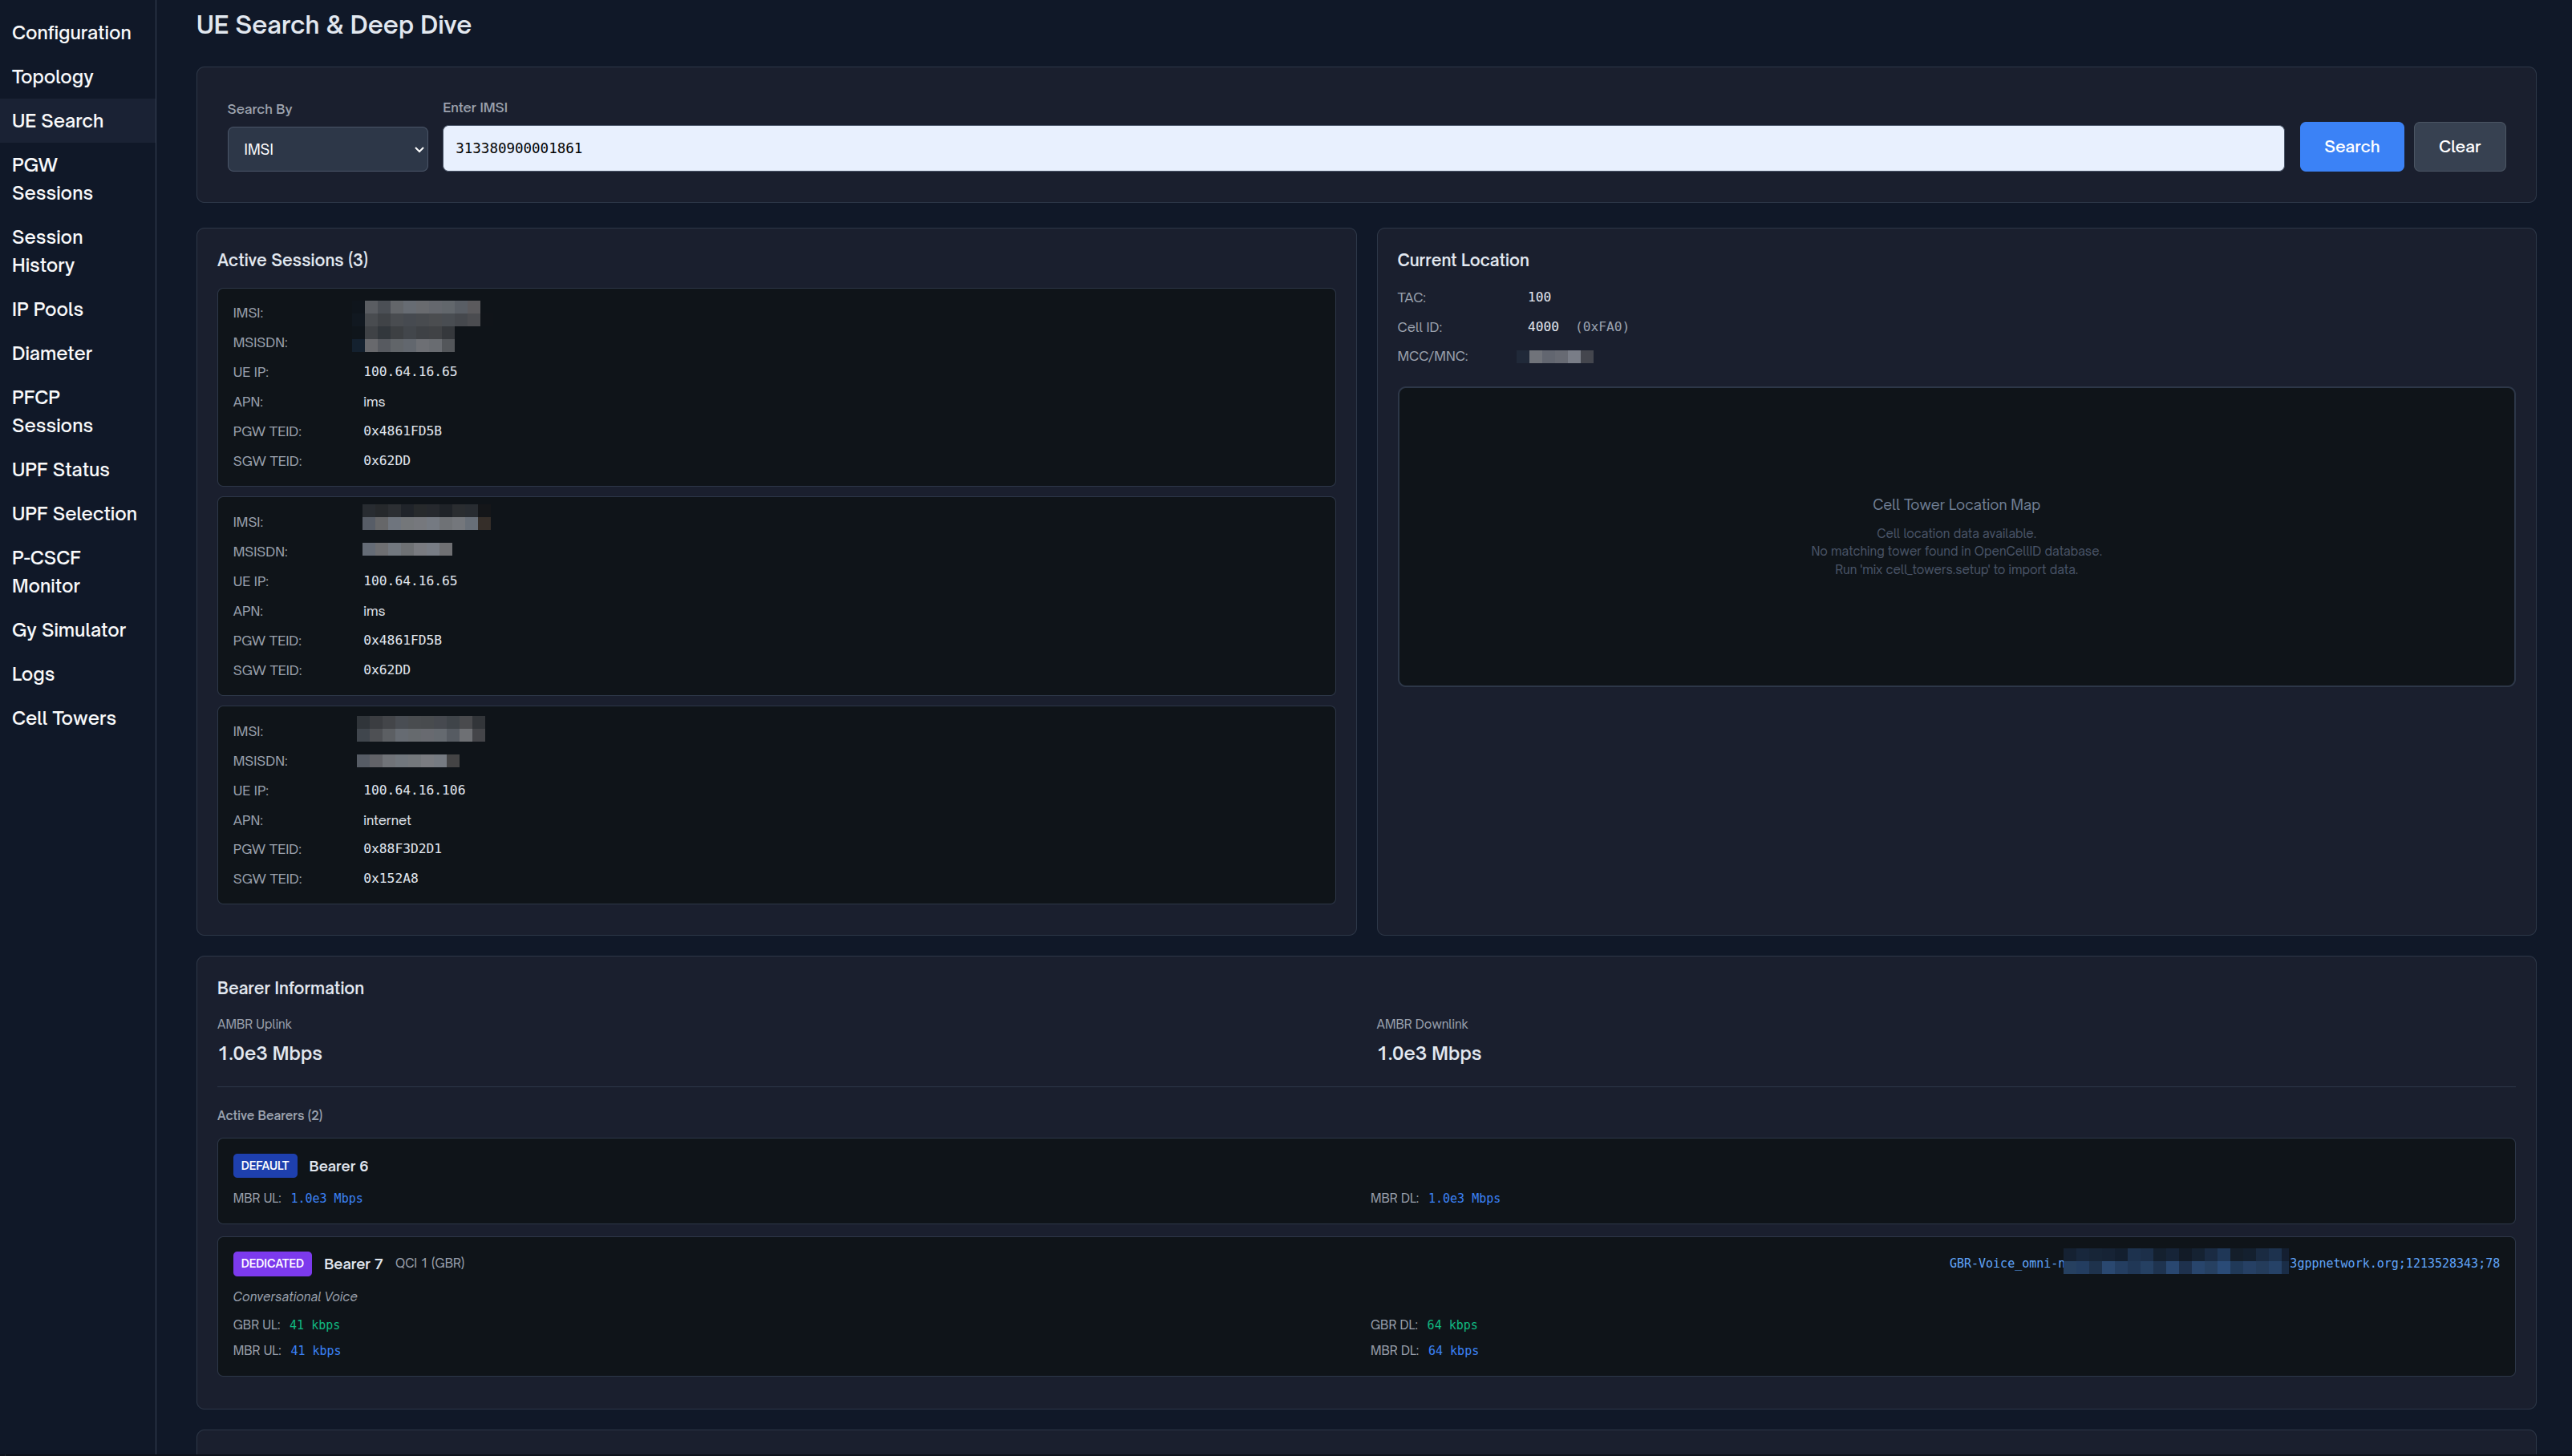This screenshot has height=1456, width=2572.
Task: Check UPF Status
Action: click(x=60, y=469)
